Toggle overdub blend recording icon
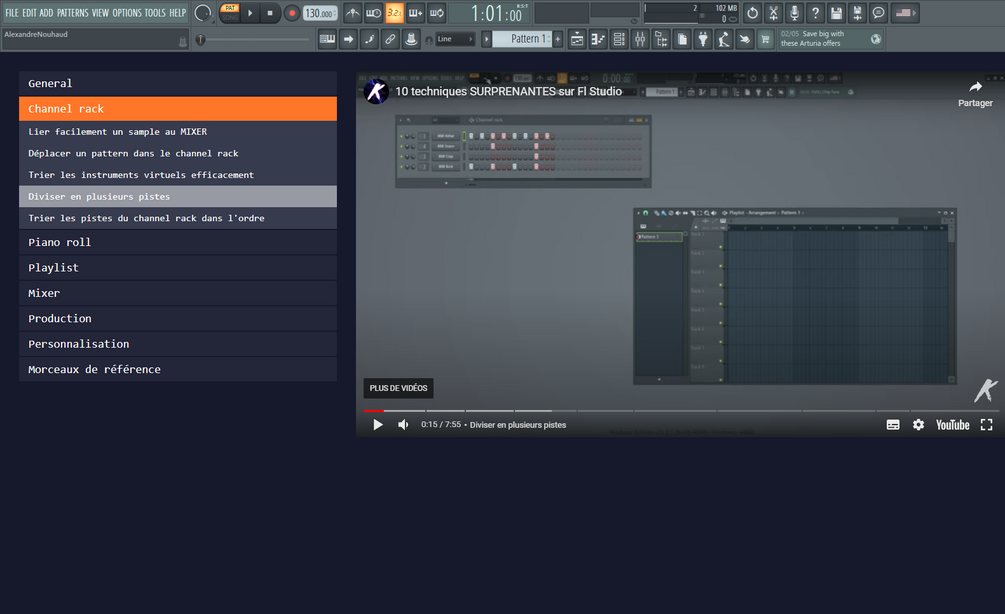Viewport: 1005px width, 614px height. click(x=415, y=13)
